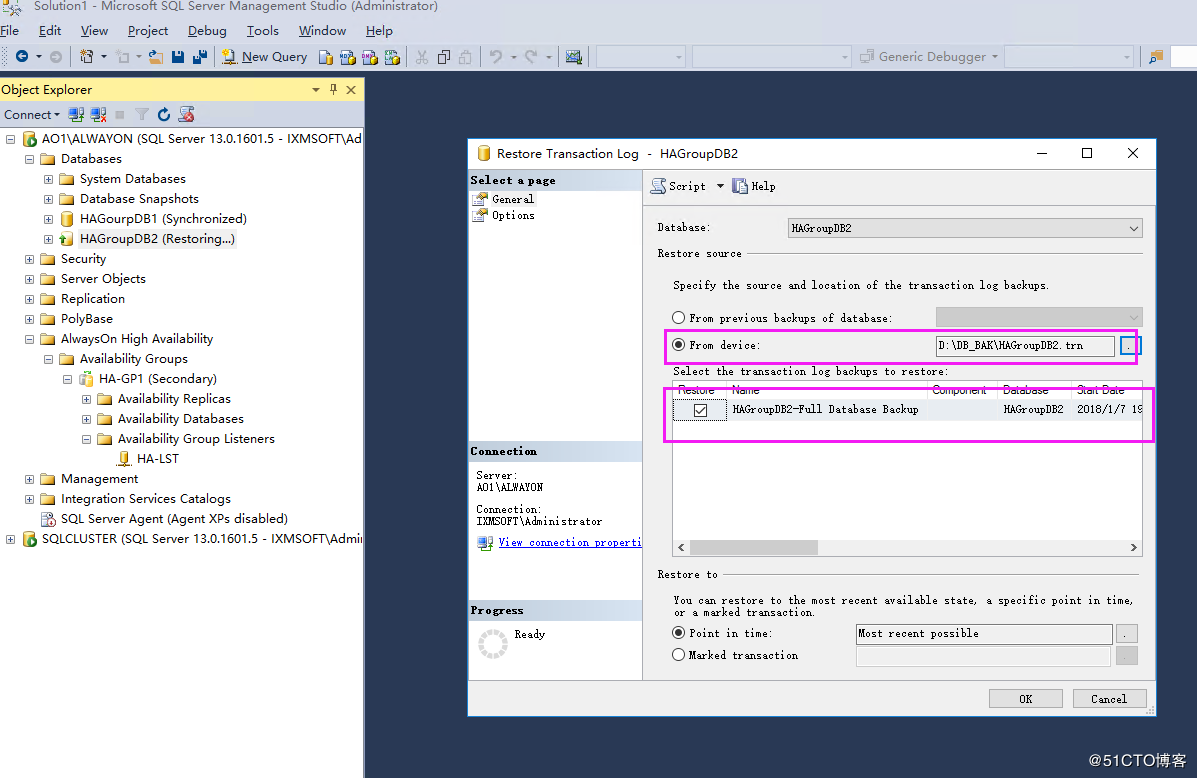Click the Cancel button

[x=1109, y=698]
